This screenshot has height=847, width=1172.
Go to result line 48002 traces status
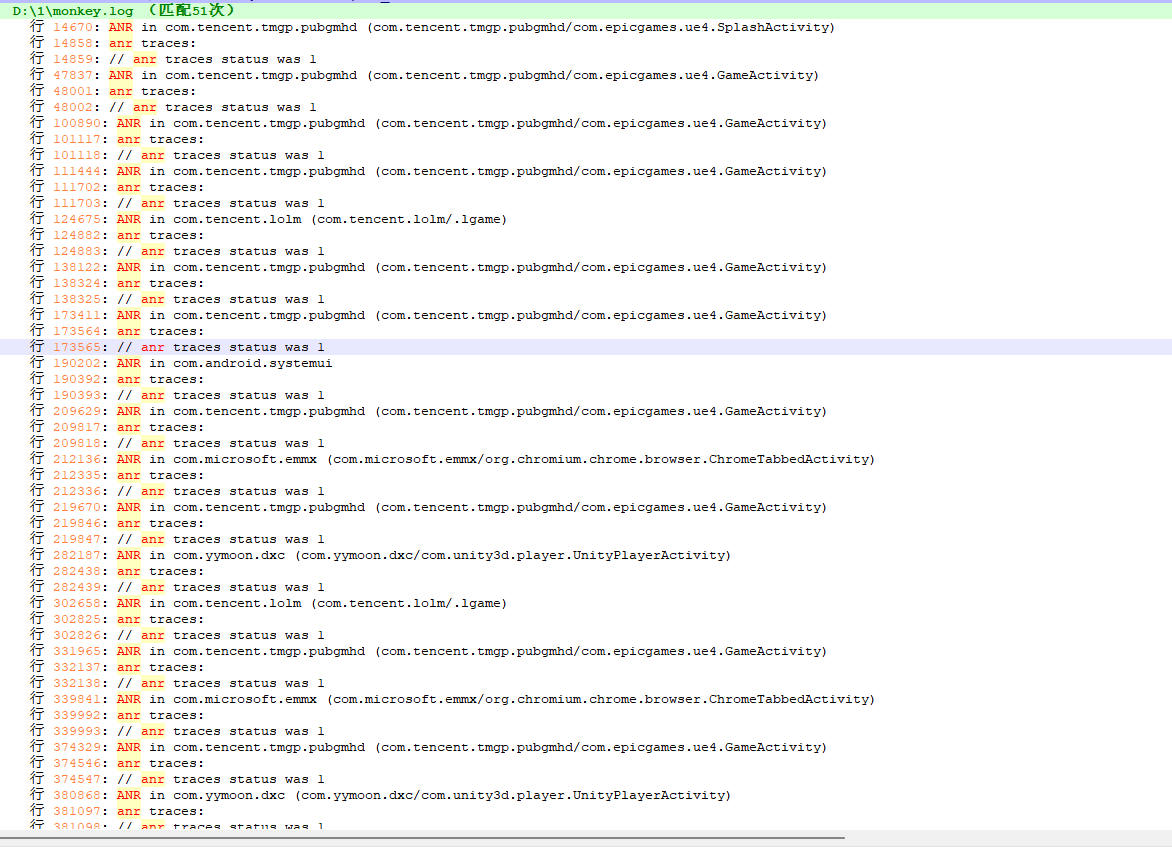pos(586,108)
